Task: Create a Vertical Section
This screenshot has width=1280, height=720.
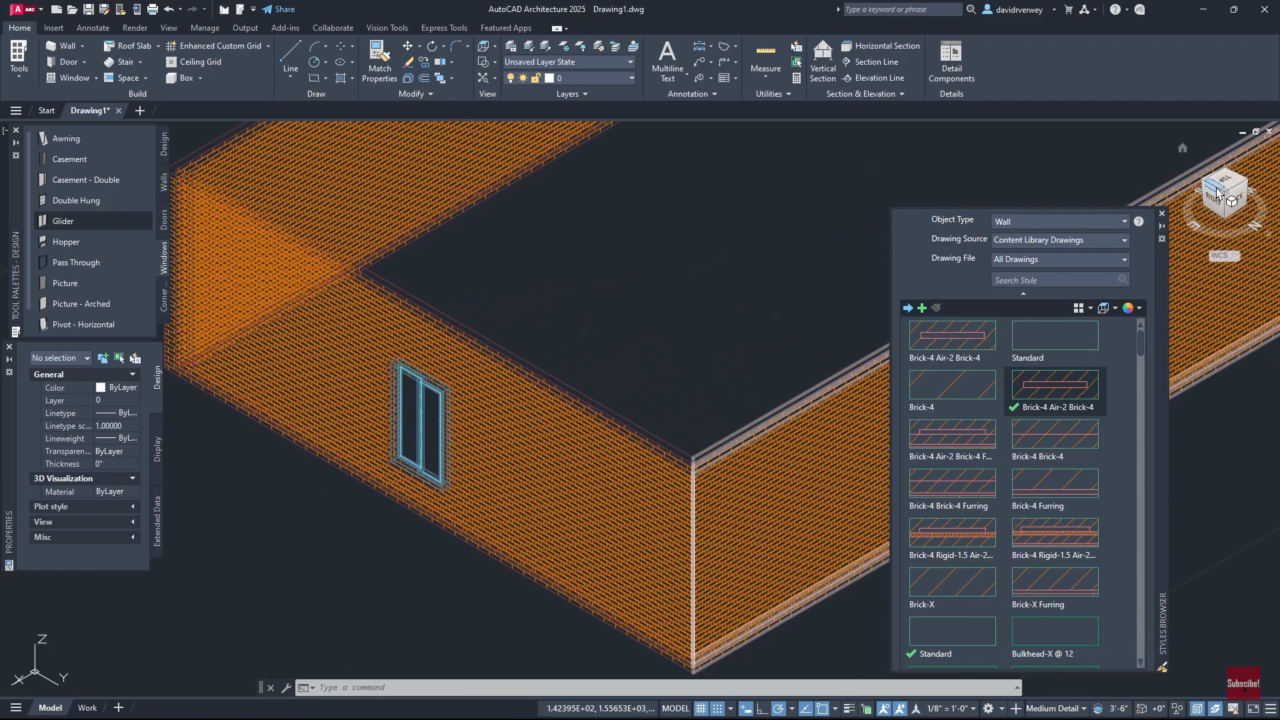Action: (x=823, y=61)
